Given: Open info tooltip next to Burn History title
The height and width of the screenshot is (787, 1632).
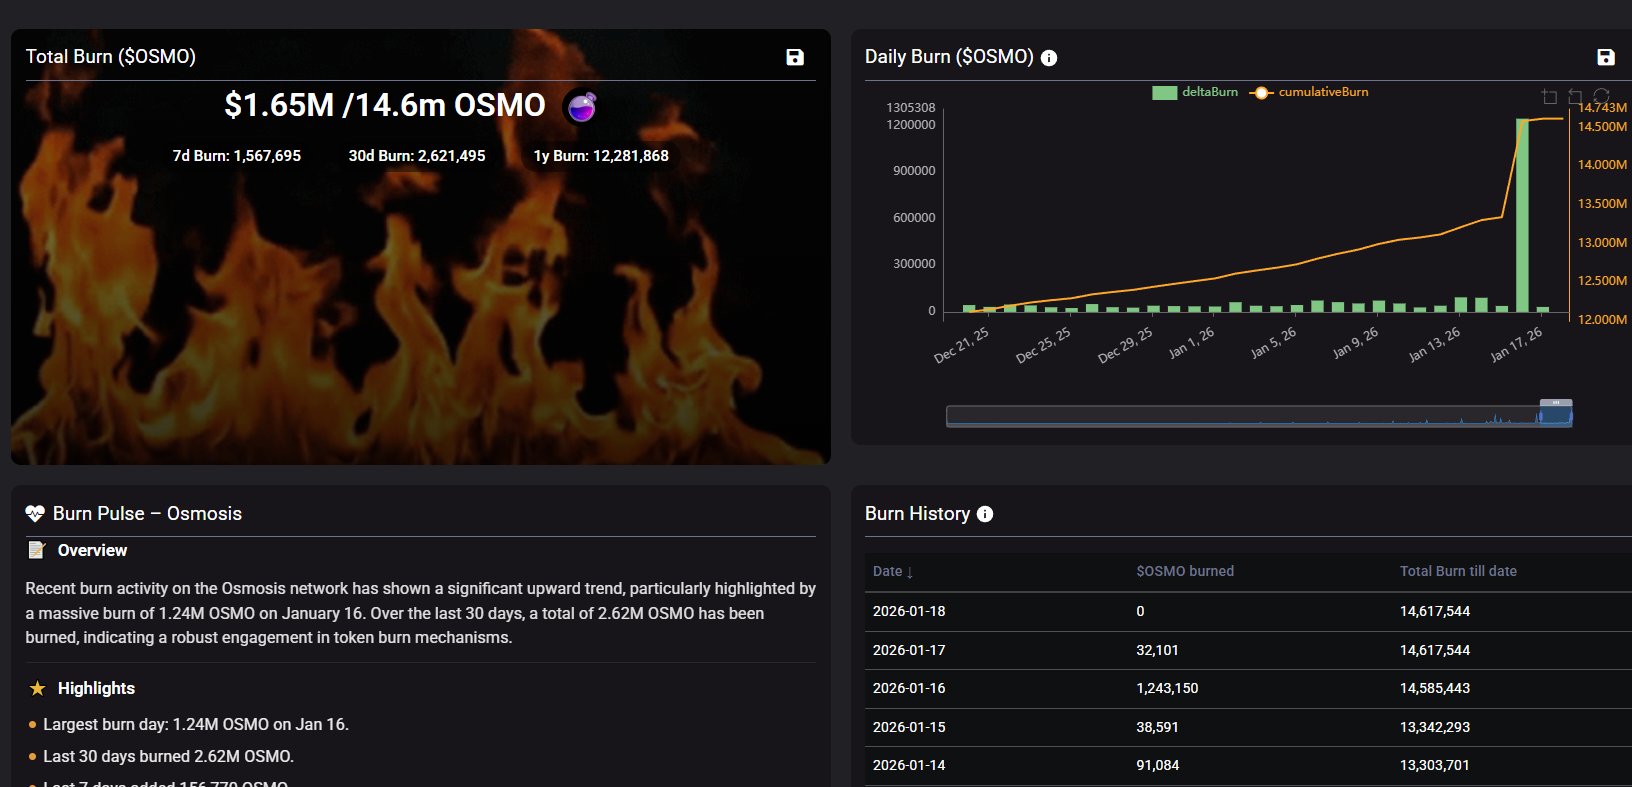Looking at the screenshot, I should tap(985, 514).
